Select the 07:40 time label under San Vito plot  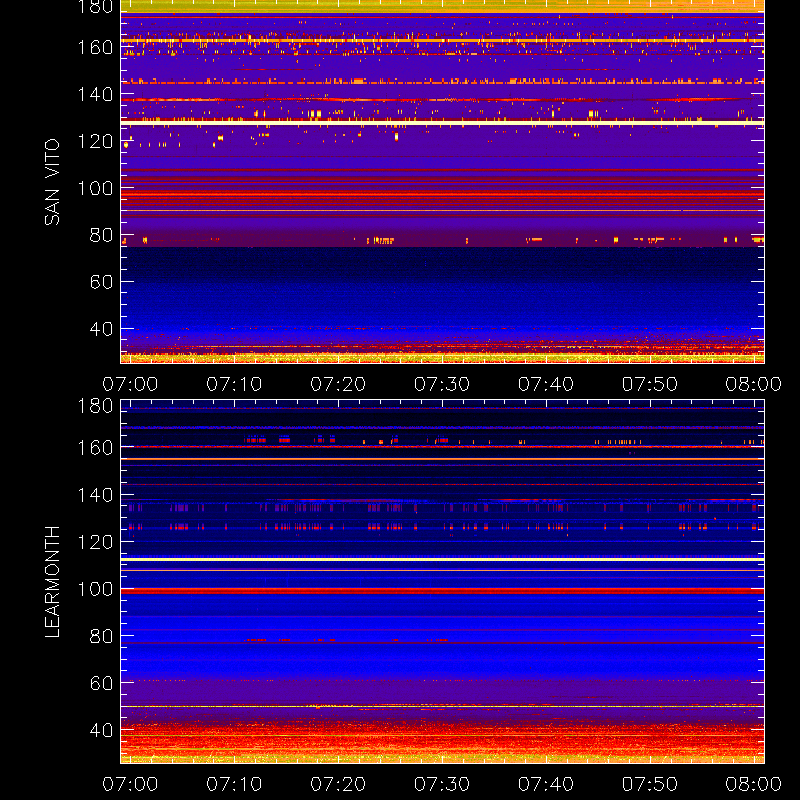[546, 384]
